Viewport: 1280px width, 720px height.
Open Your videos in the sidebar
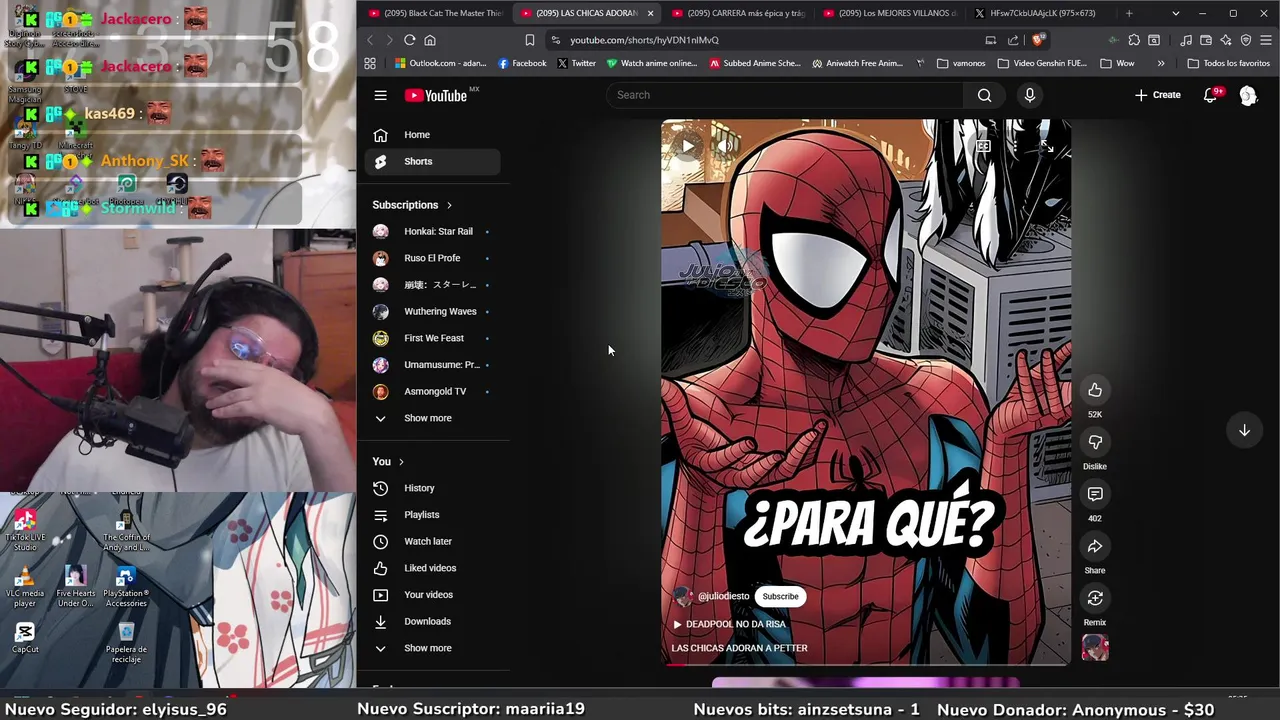pyautogui.click(x=432, y=595)
